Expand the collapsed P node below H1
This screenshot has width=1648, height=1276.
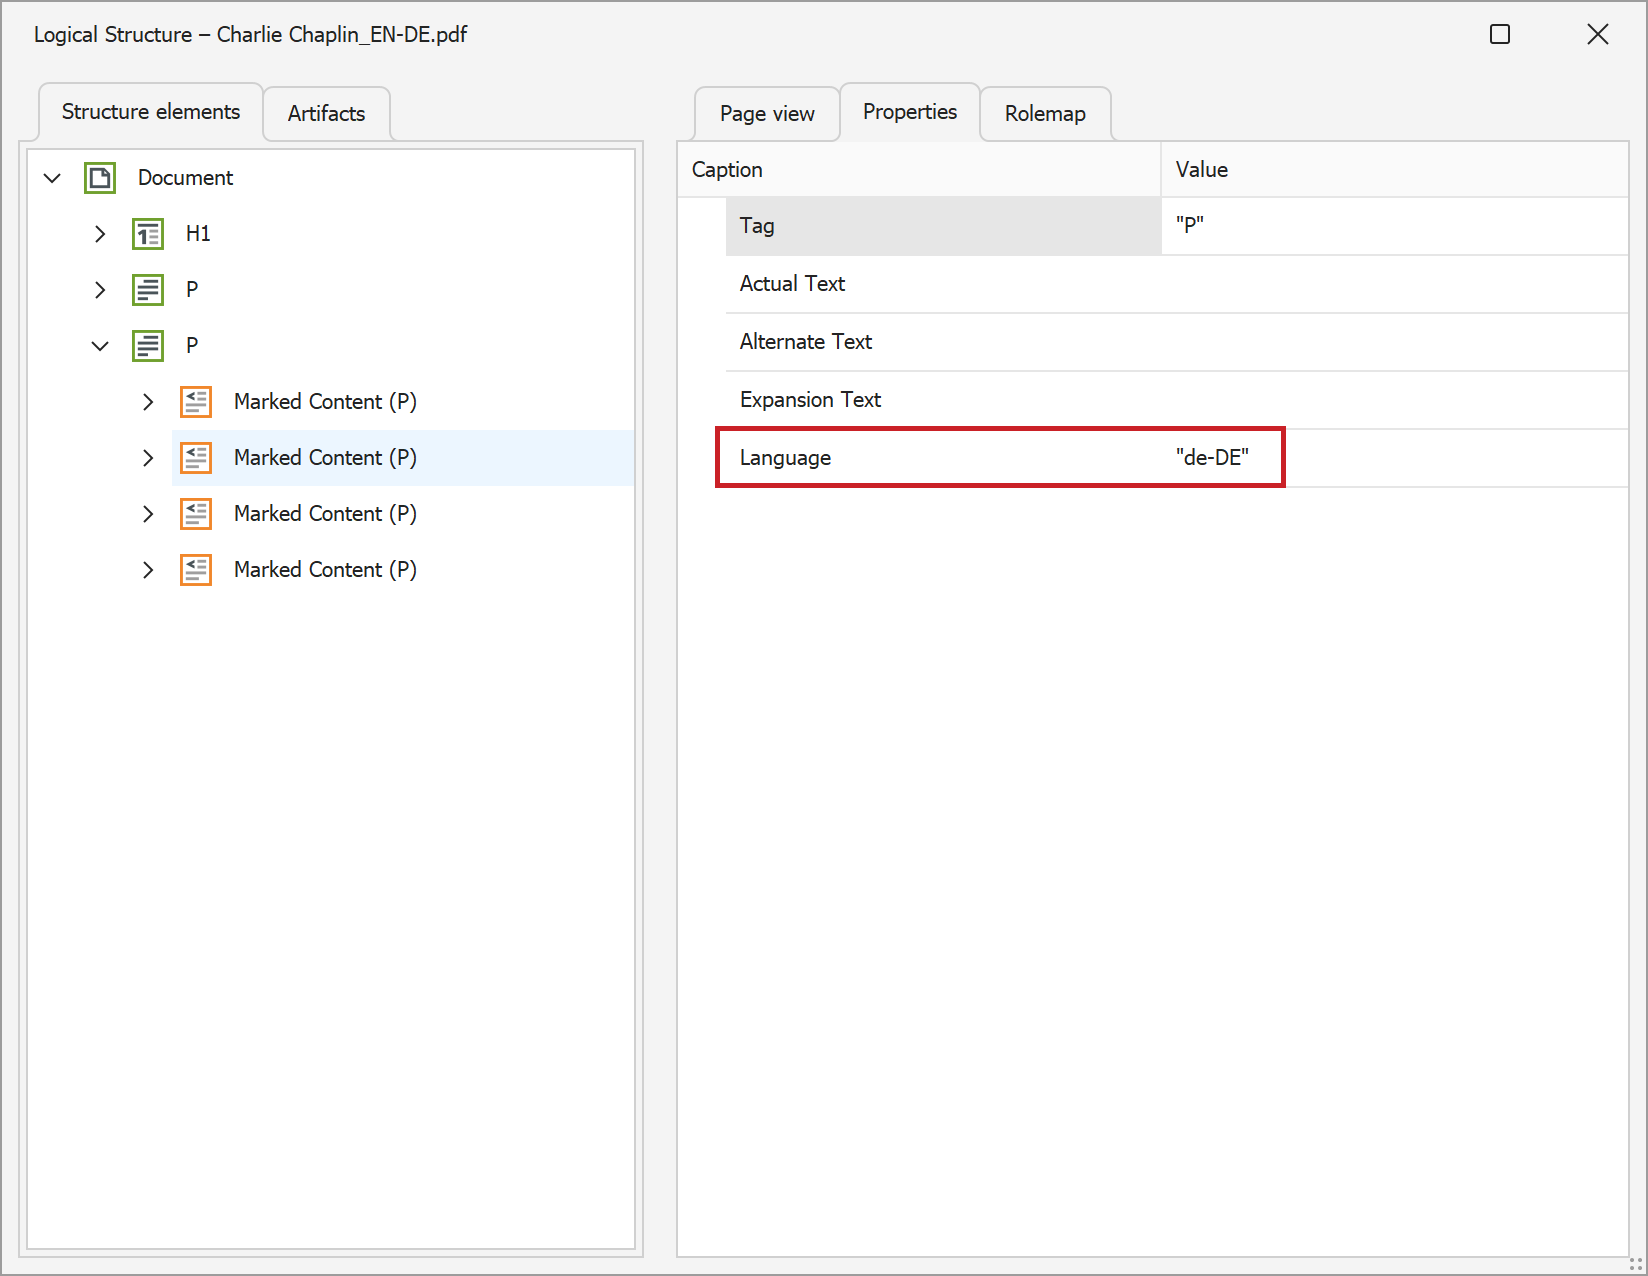tap(100, 290)
